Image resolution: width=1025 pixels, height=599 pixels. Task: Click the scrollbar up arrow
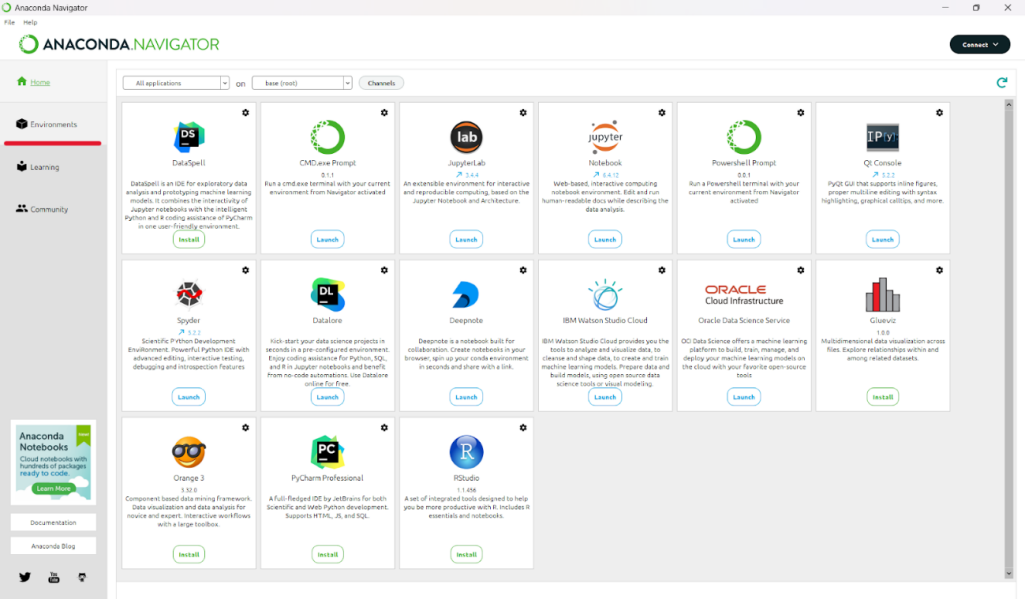click(x=1009, y=105)
